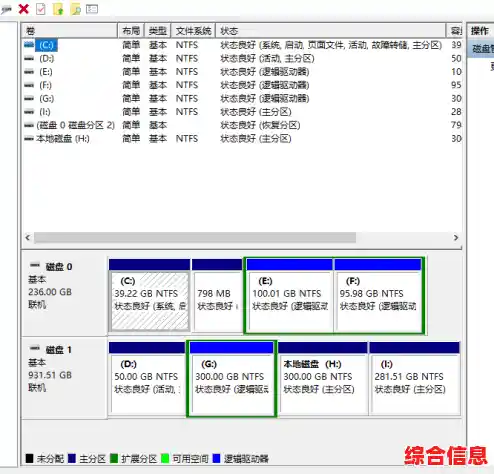Sort by the 卷 column header

(x=70, y=31)
